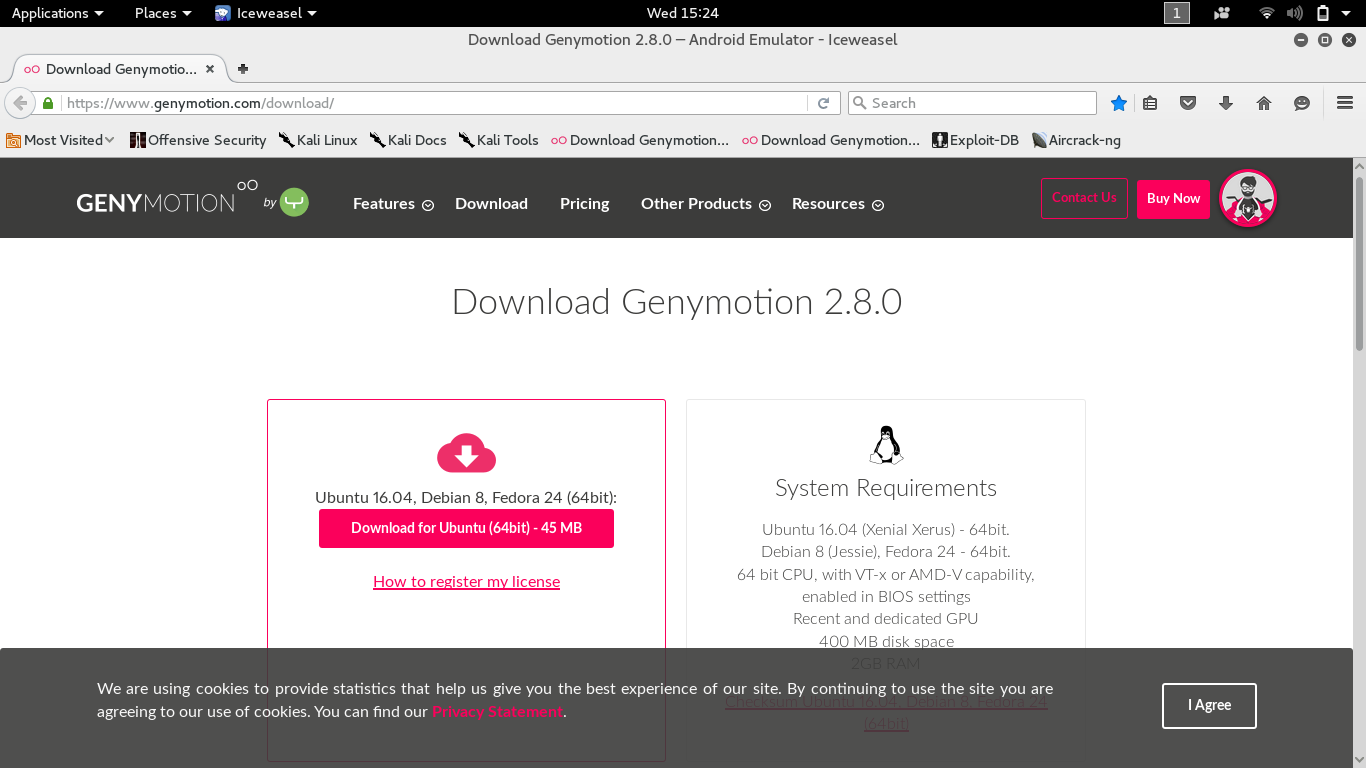Click the 400 MB disk space text
This screenshot has width=1366, height=768.
(886, 641)
